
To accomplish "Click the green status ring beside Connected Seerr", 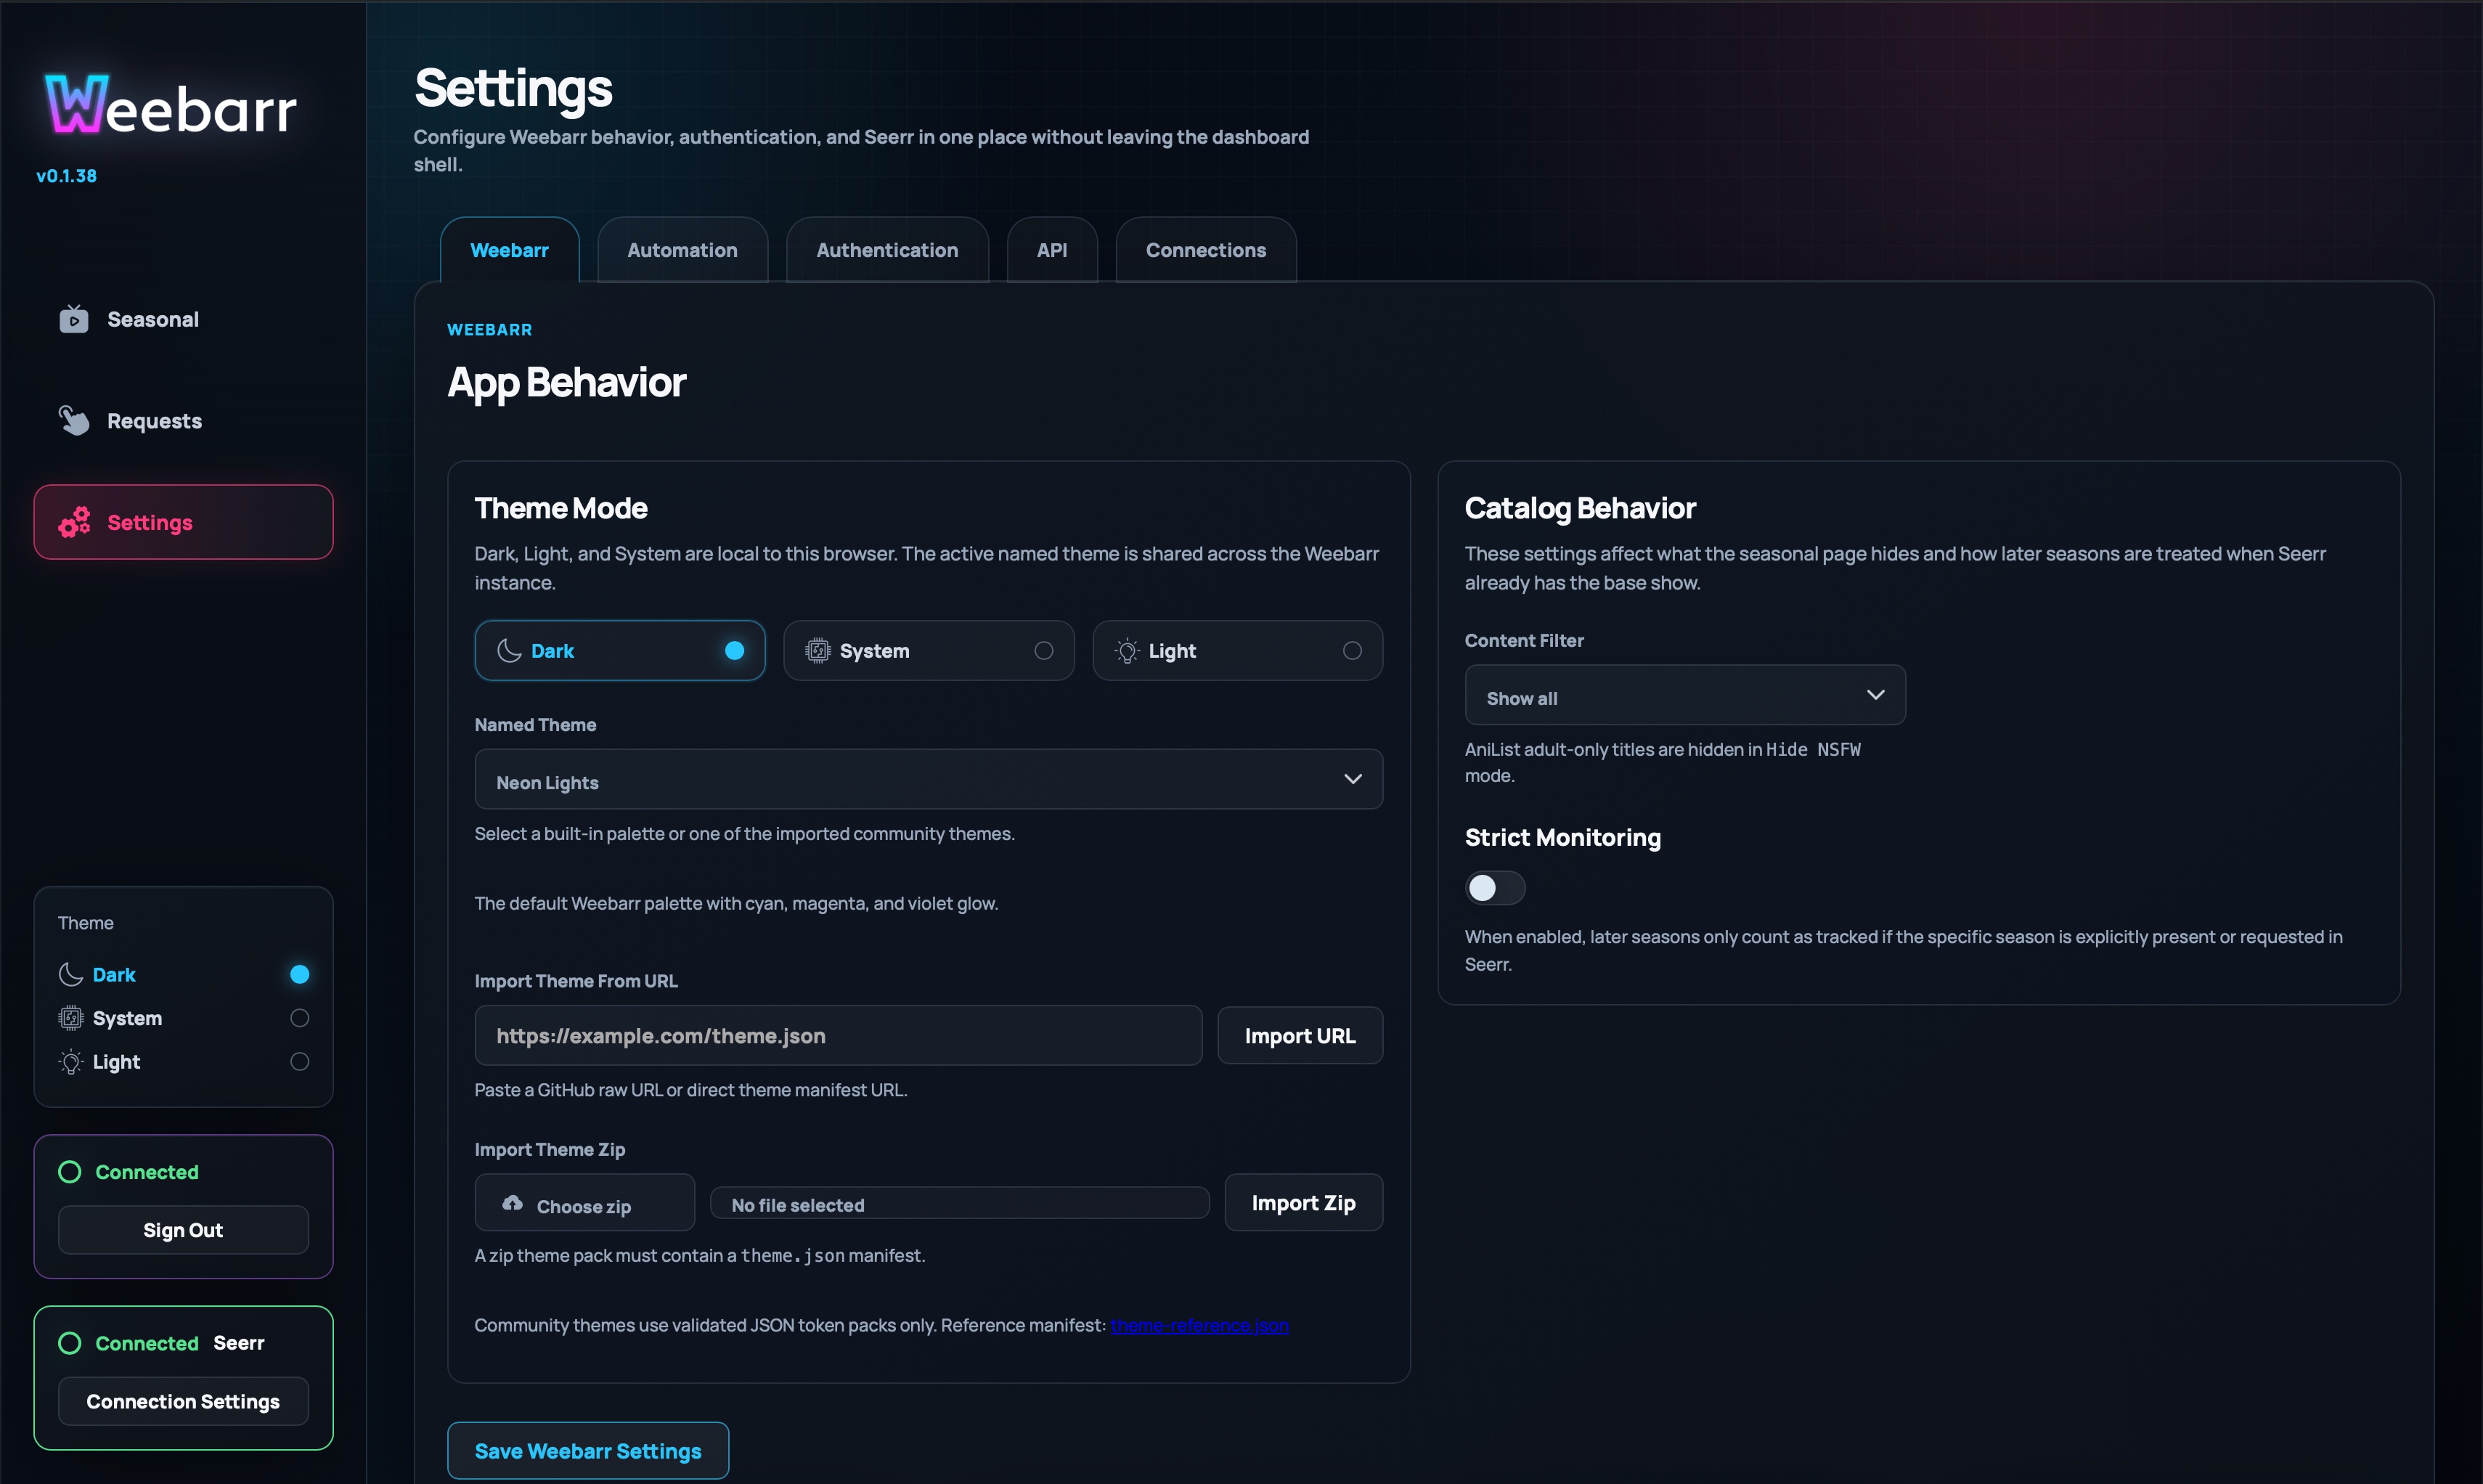I will [69, 1343].
